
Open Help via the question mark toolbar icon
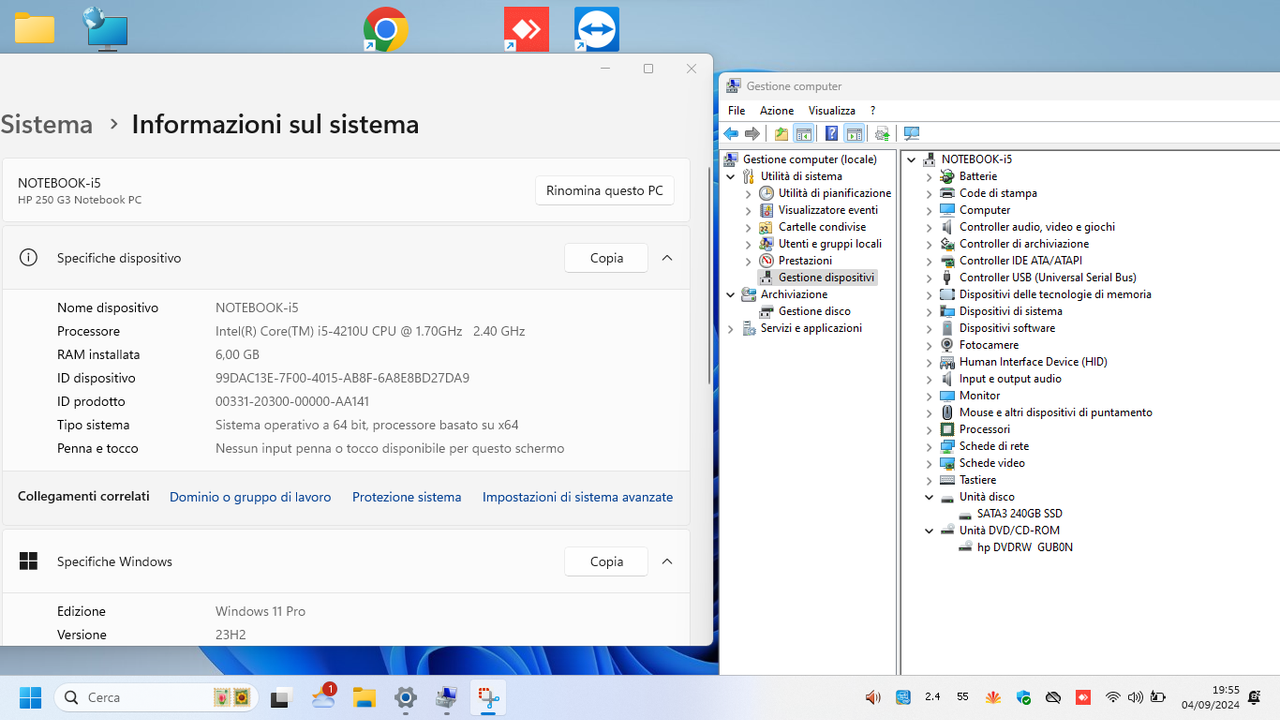pos(831,133)
